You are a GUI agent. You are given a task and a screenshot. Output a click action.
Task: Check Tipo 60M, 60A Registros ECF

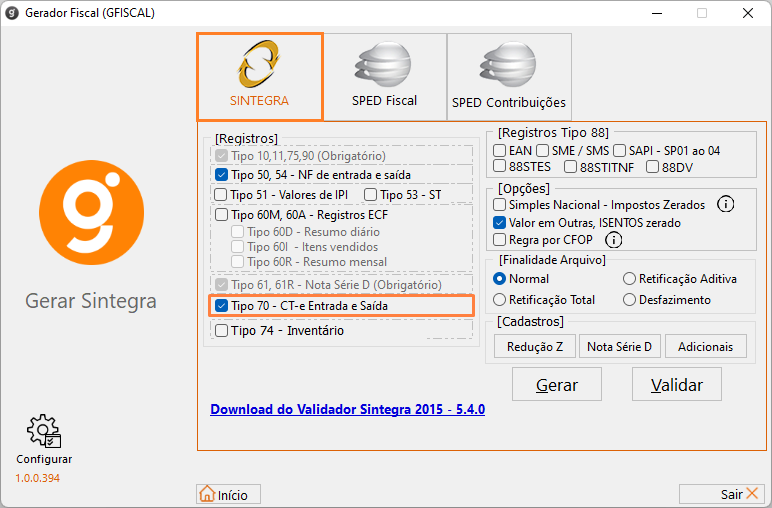(x=222, y=215)
